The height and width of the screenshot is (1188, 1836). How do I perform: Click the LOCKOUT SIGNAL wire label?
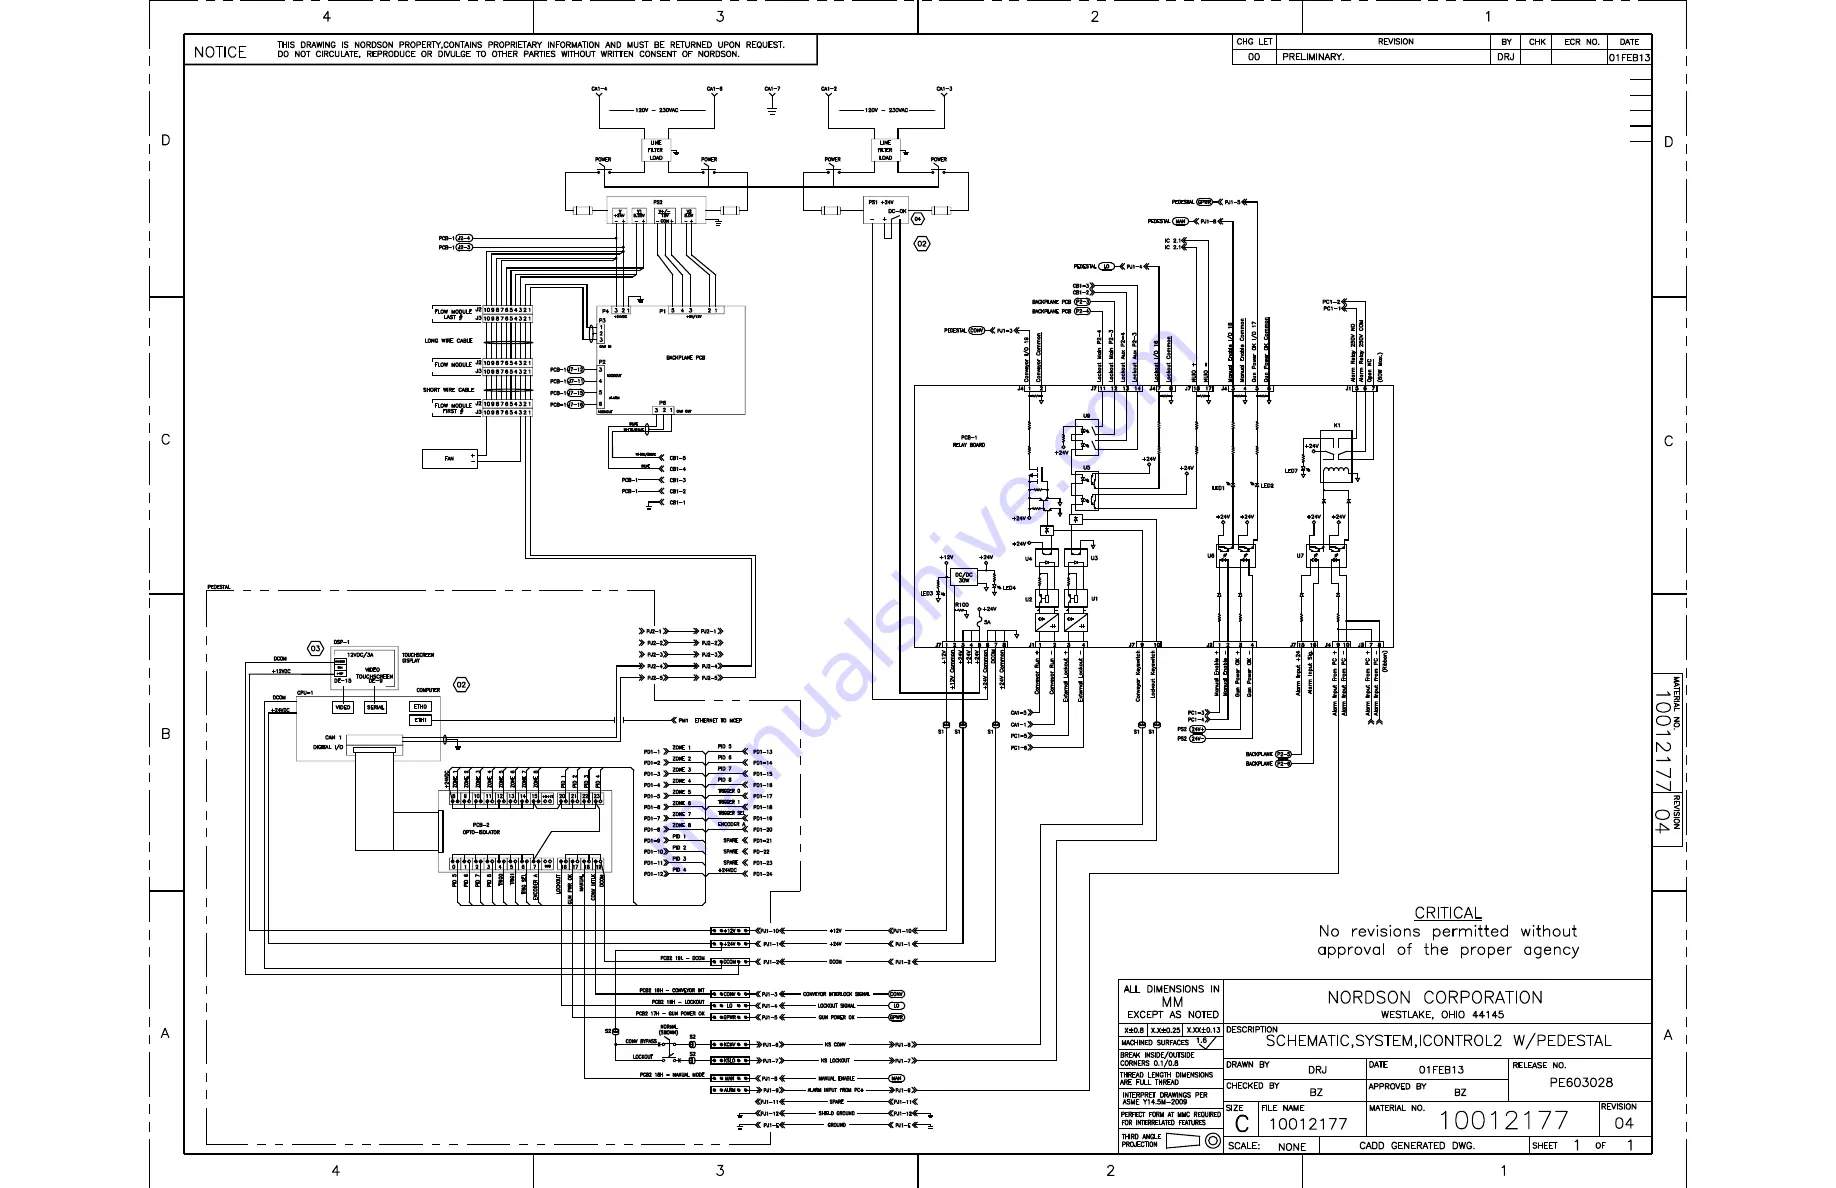pyautogui.click(x=836, y=1005)
